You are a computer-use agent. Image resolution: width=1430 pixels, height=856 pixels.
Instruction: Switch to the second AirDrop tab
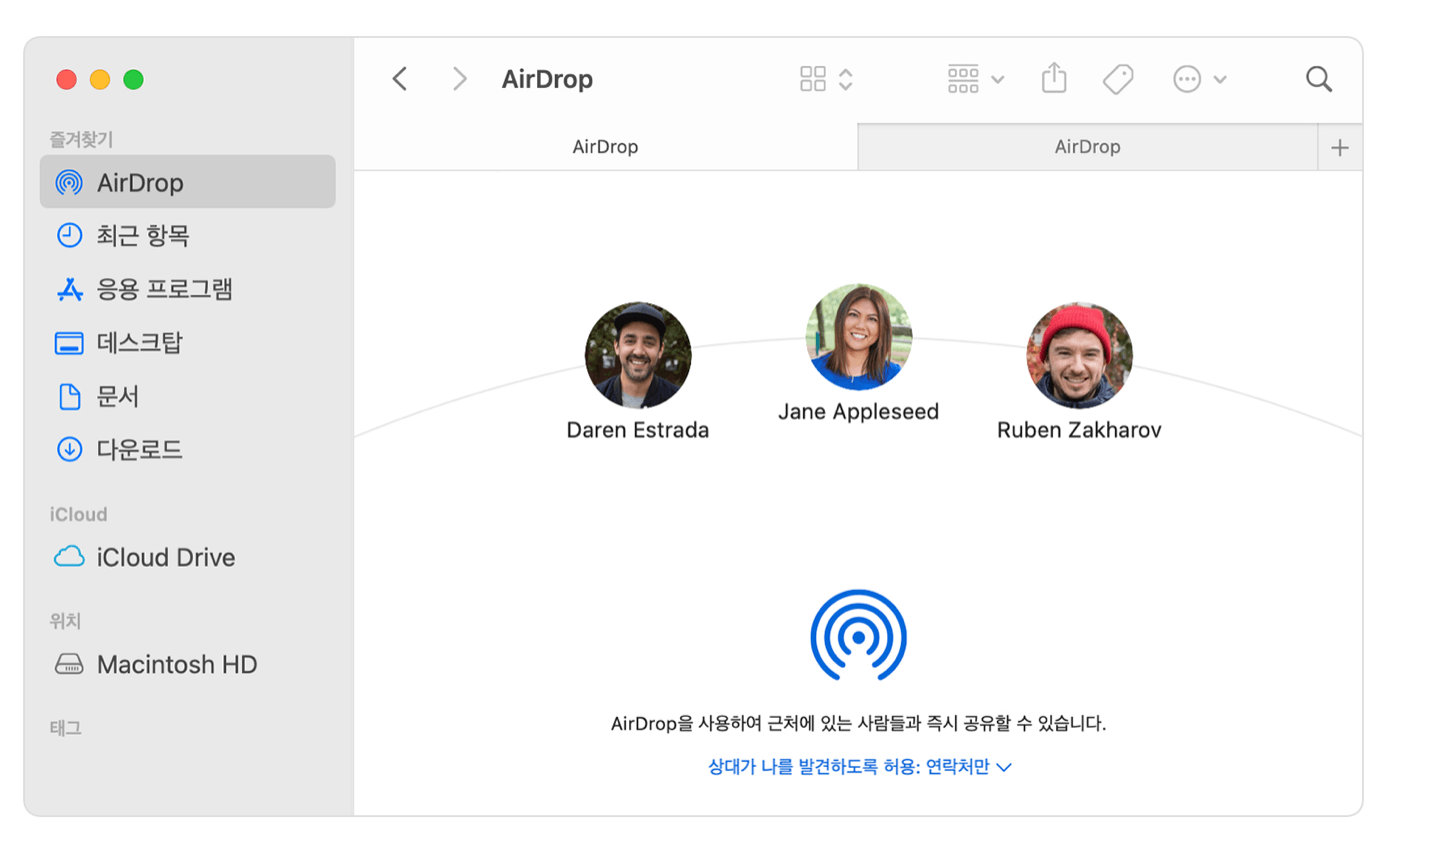coord(1088,147)
